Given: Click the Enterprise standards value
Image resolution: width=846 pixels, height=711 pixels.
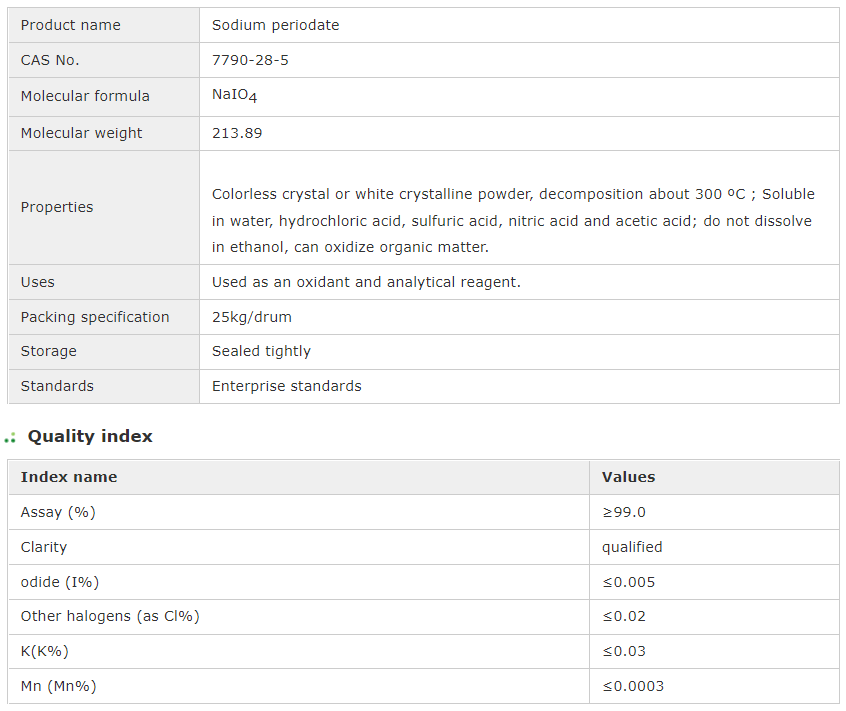Looking at the screenshot, I should 286,386.
